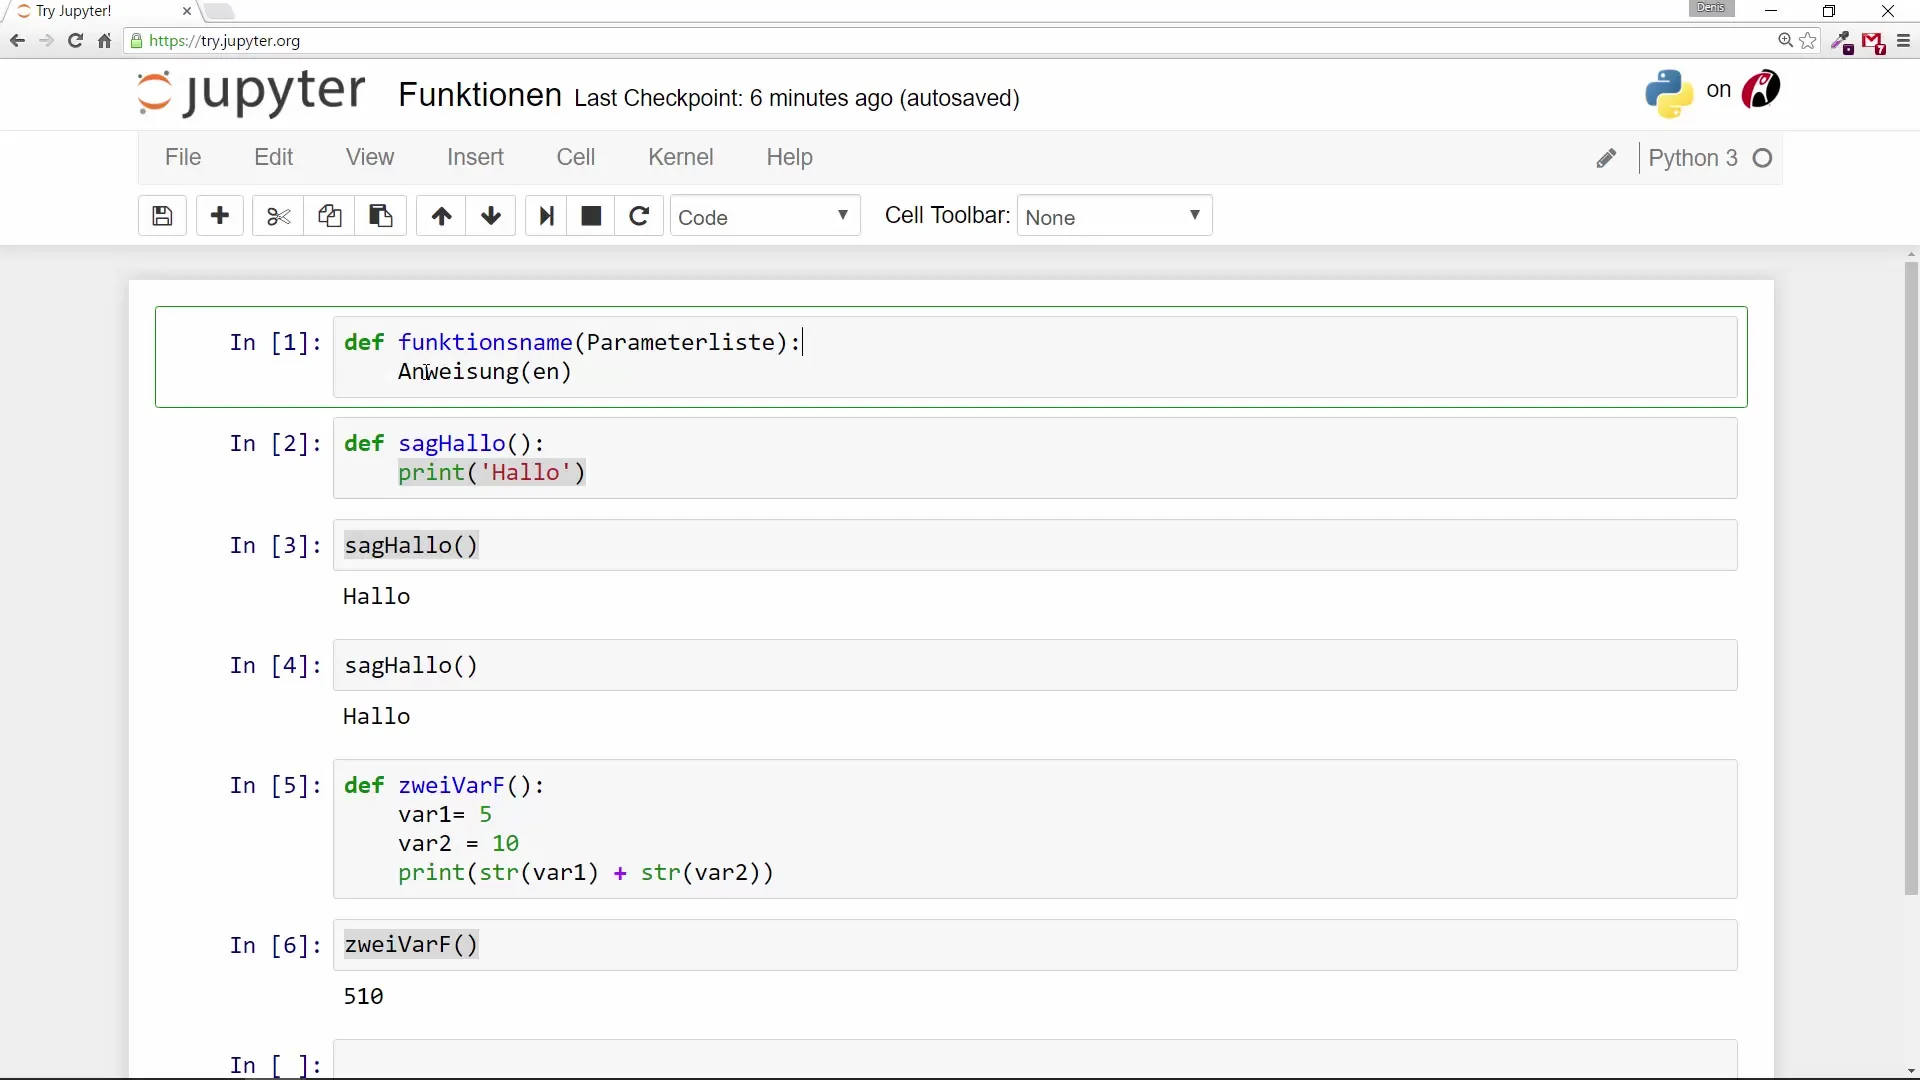
Task: Open the File menu
Action: (183, 157)
